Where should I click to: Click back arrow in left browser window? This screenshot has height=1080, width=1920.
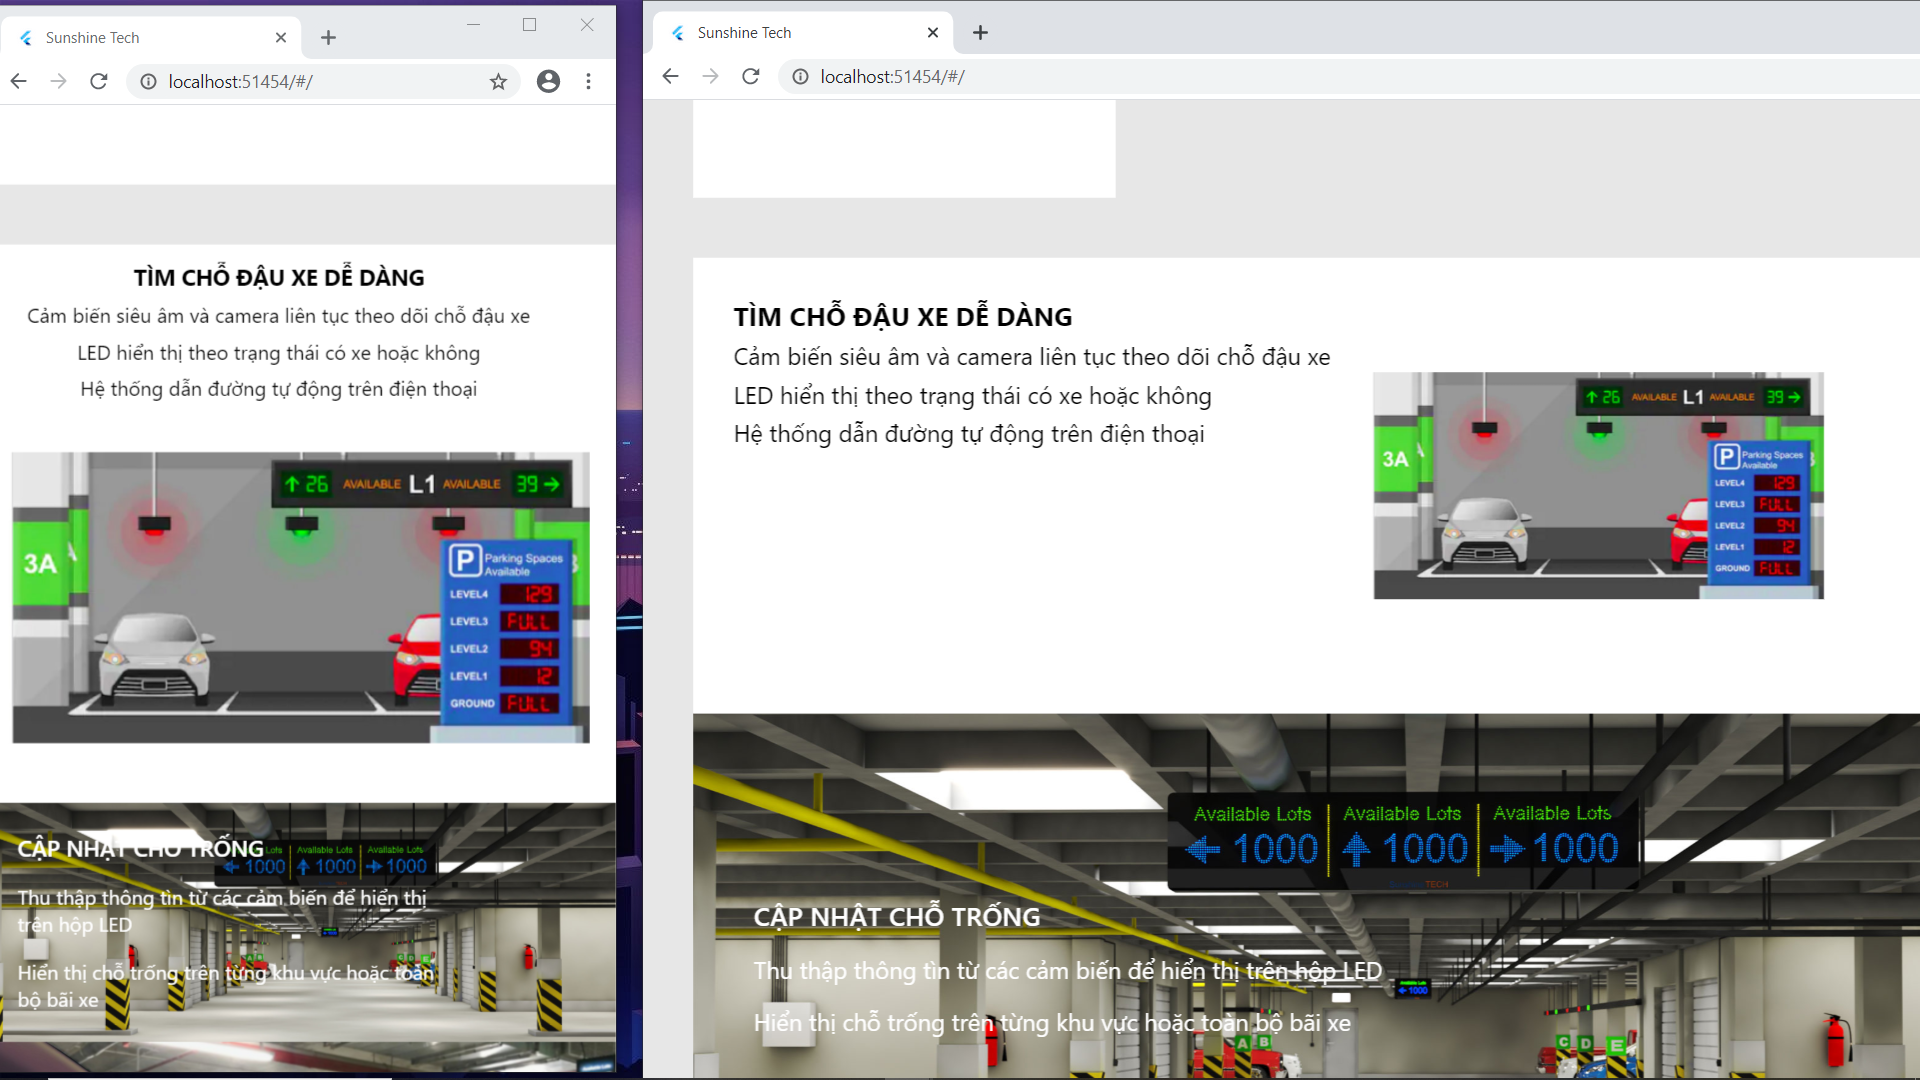(19, 81)
